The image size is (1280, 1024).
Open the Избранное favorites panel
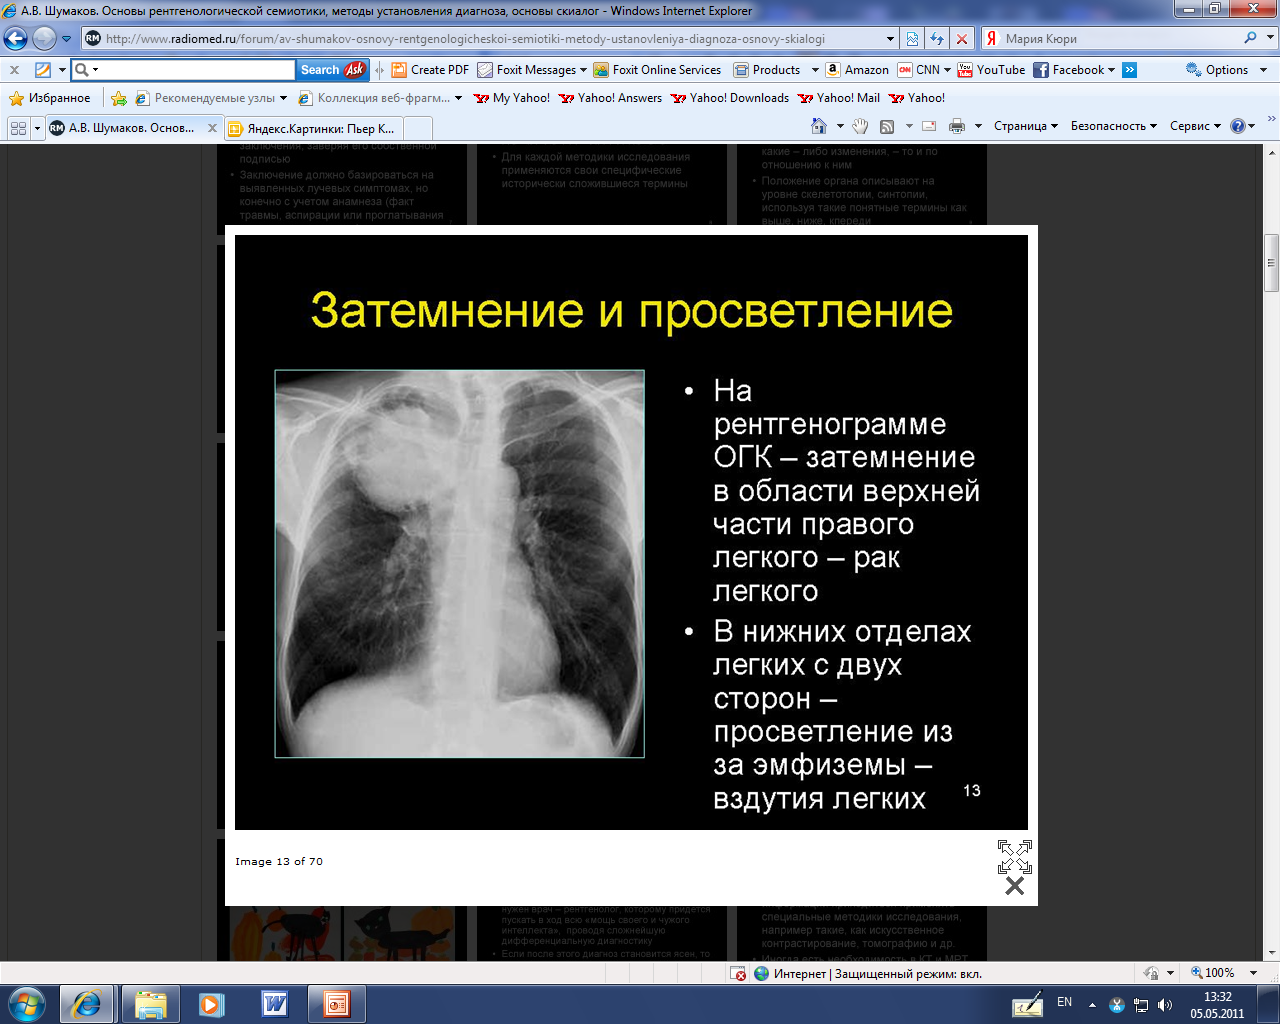[50, 98]
